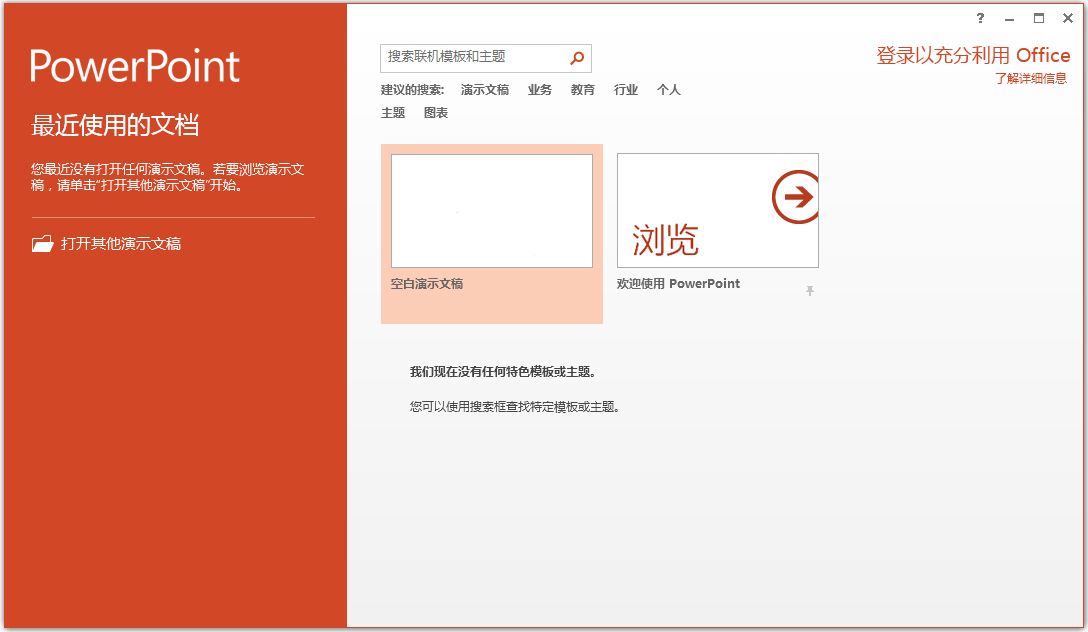
Task: Click the 业务 suggested search
Action: pos(539,89)
